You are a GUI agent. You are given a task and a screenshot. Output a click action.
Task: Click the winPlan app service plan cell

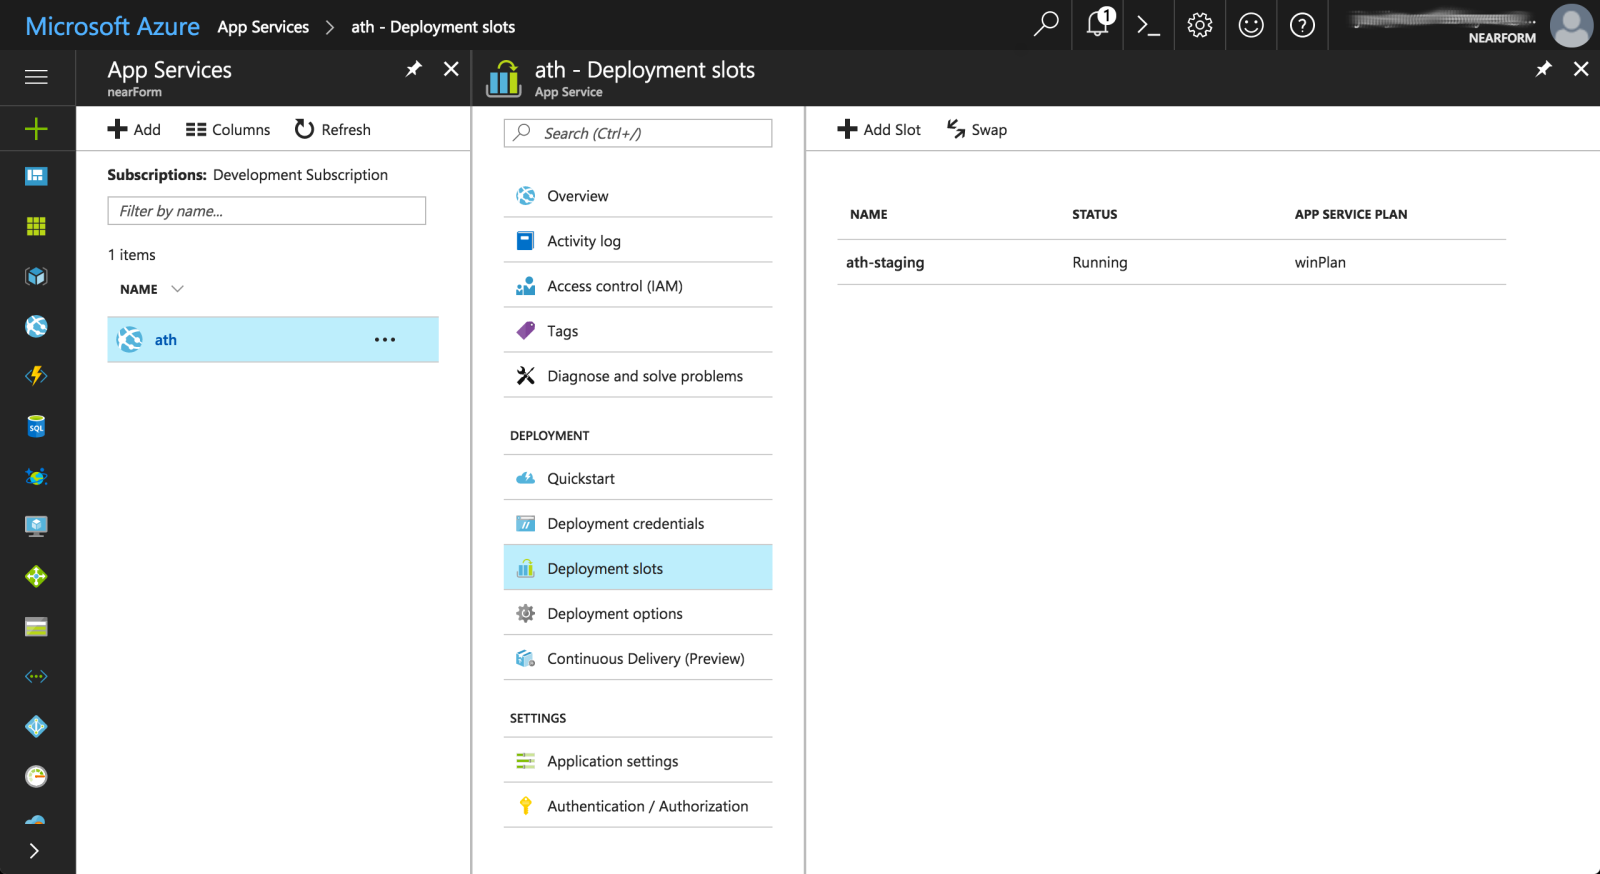point(1320,262)
